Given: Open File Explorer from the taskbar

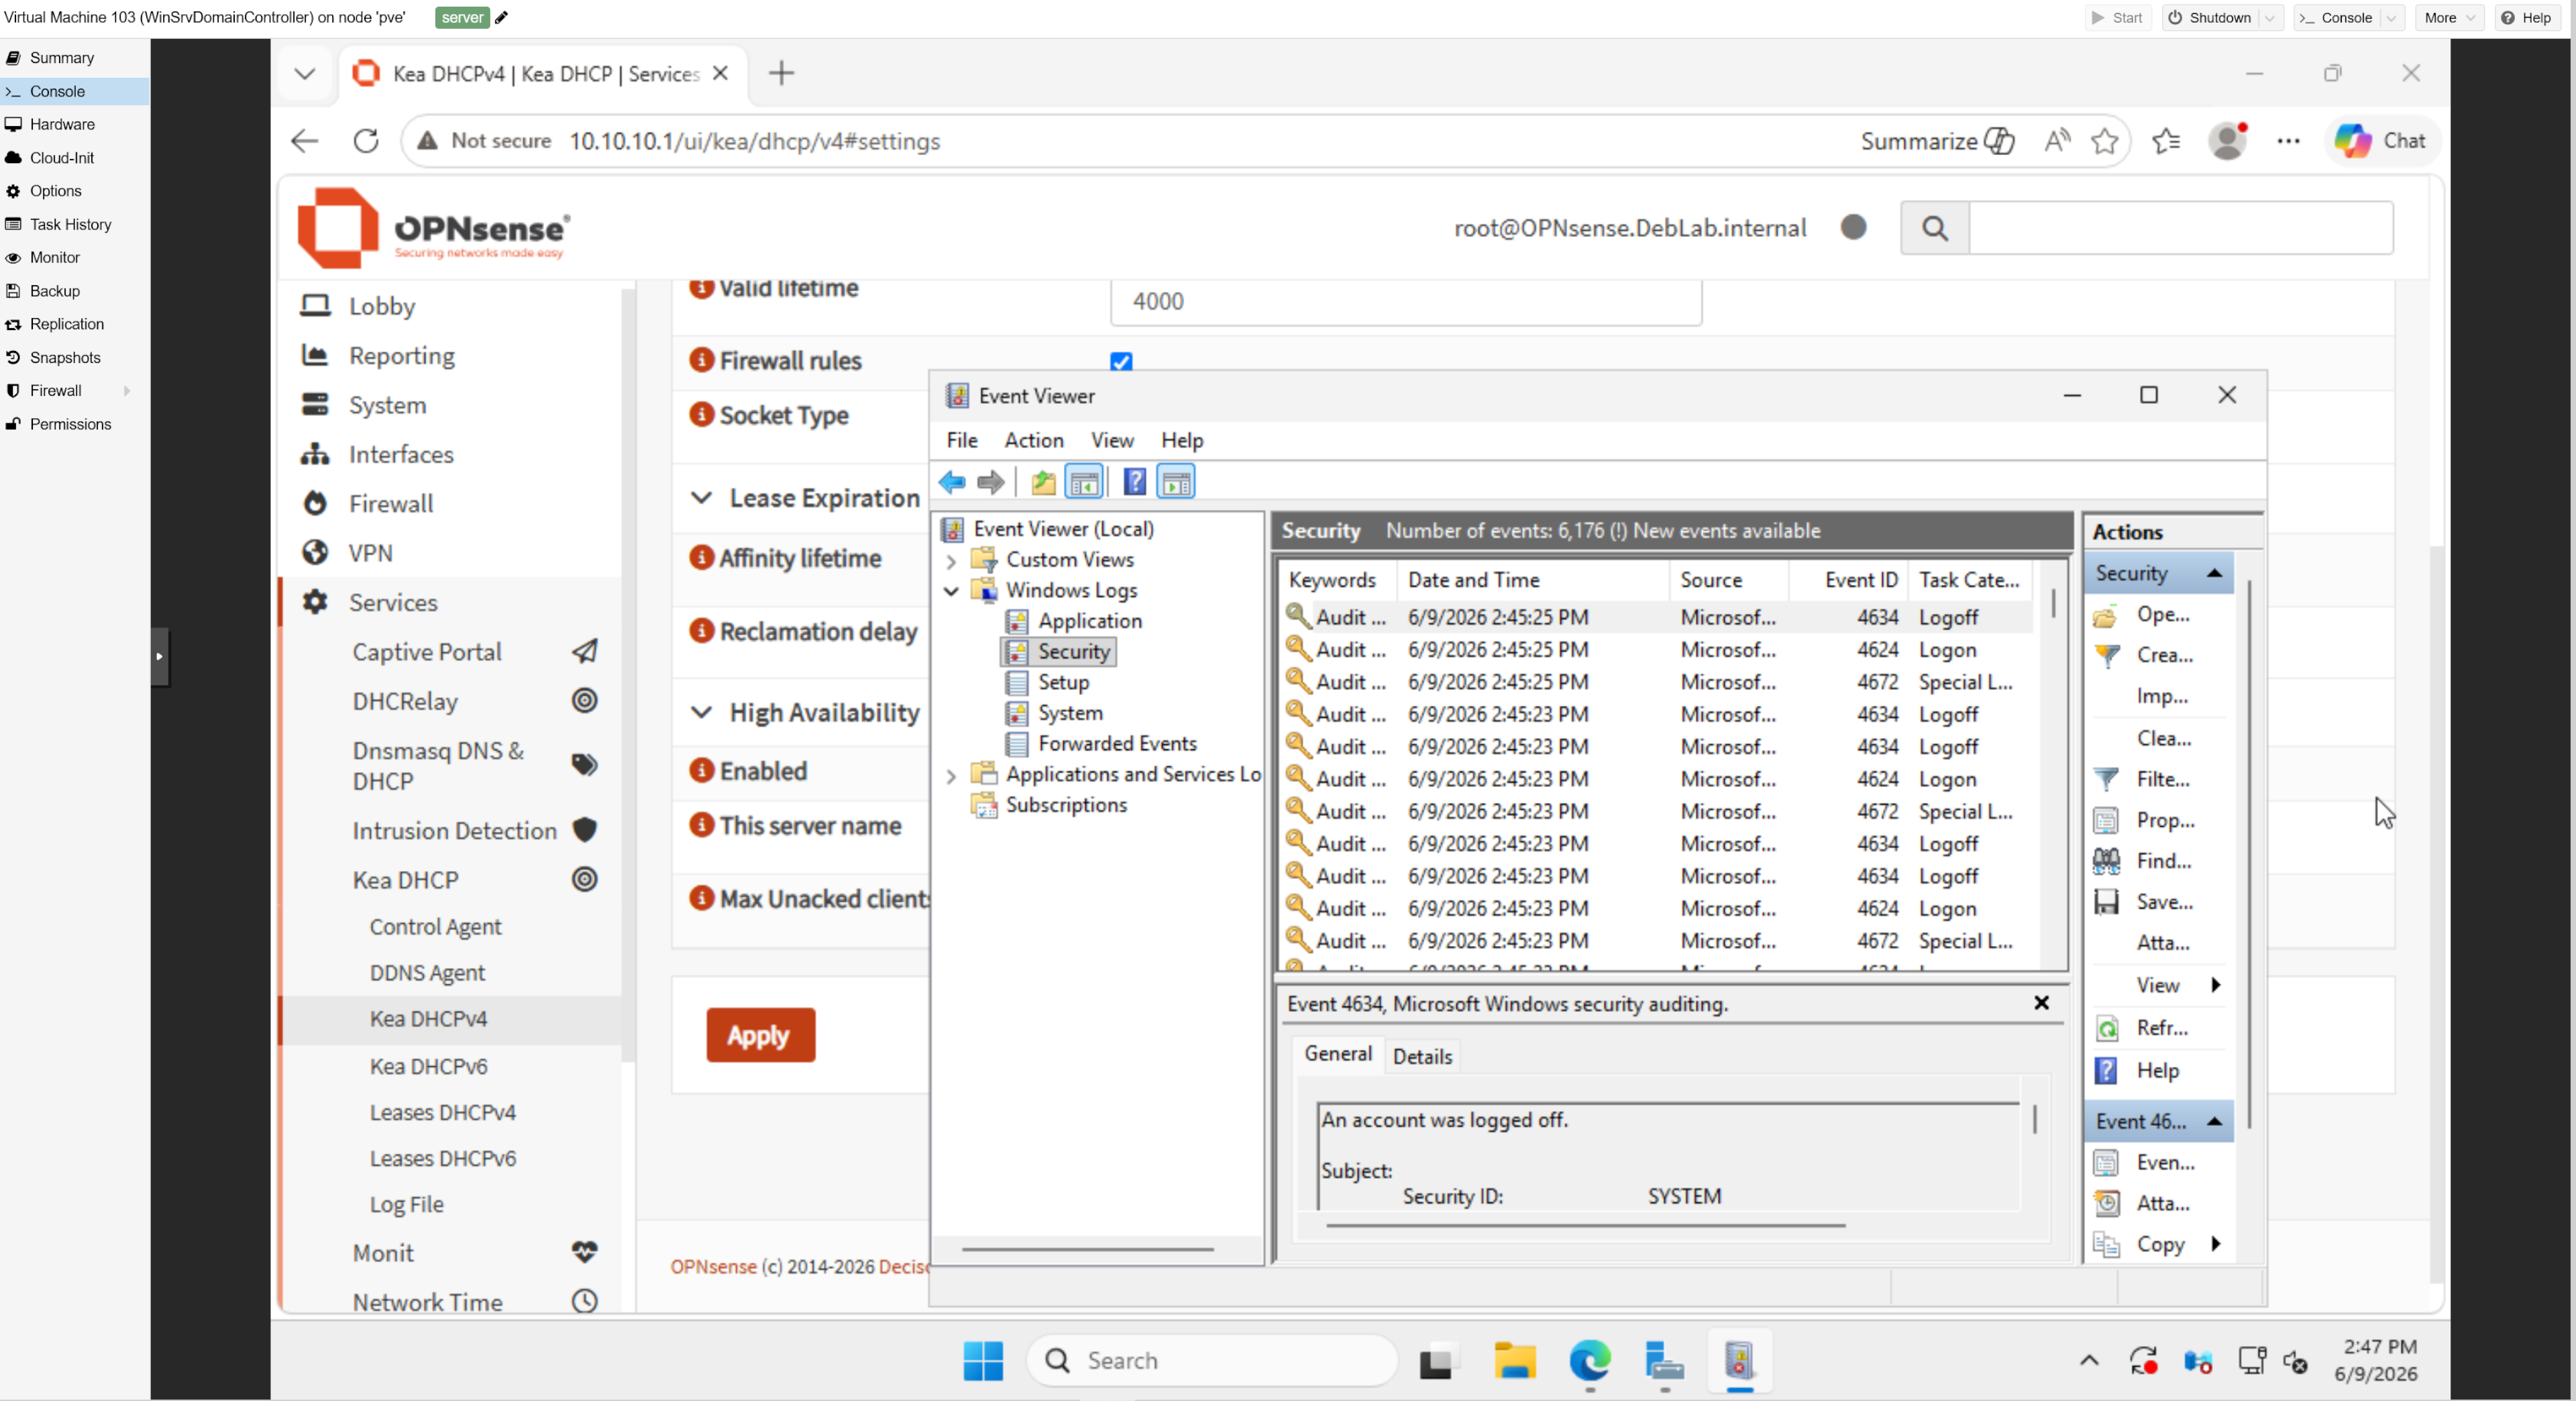Looking at the screenshot, I should point(1514,1360).
